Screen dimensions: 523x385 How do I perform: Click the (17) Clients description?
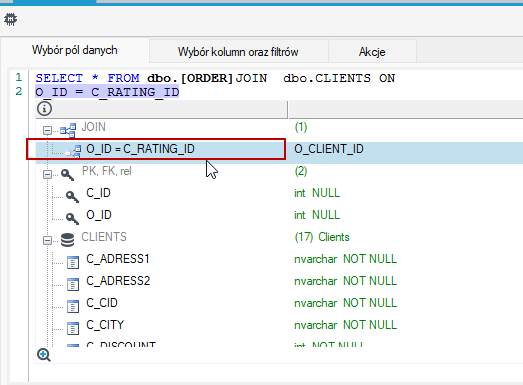[322, 237]
